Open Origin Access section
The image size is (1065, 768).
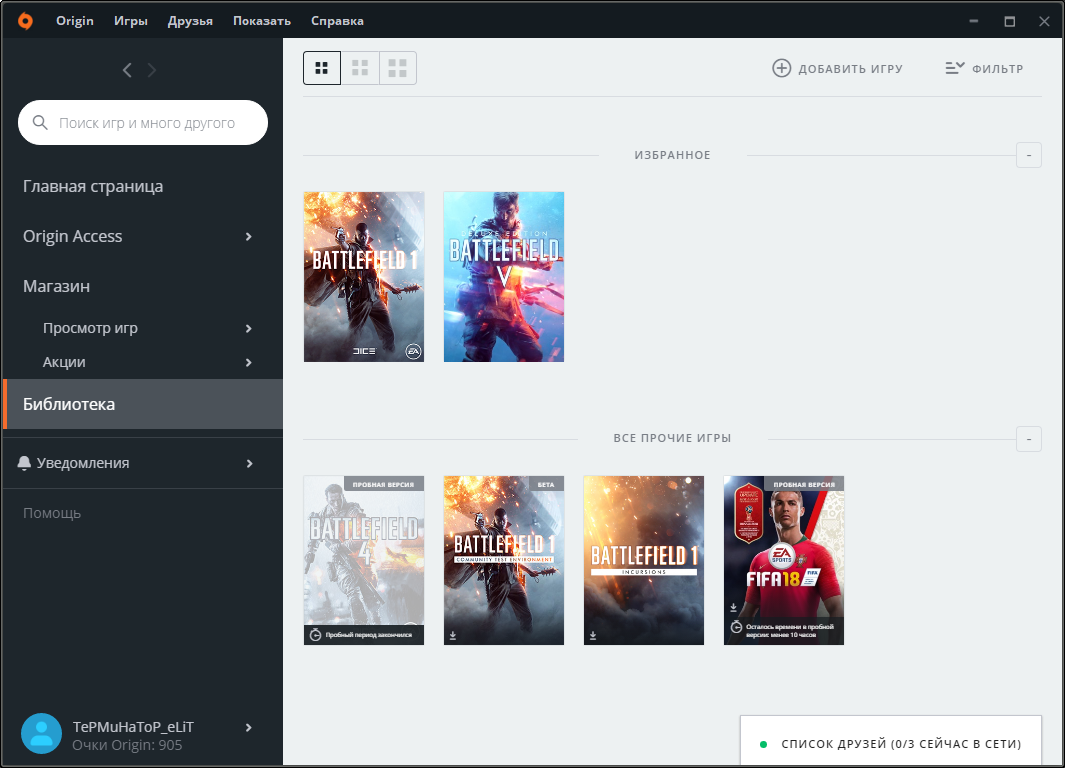click(73, 236)
